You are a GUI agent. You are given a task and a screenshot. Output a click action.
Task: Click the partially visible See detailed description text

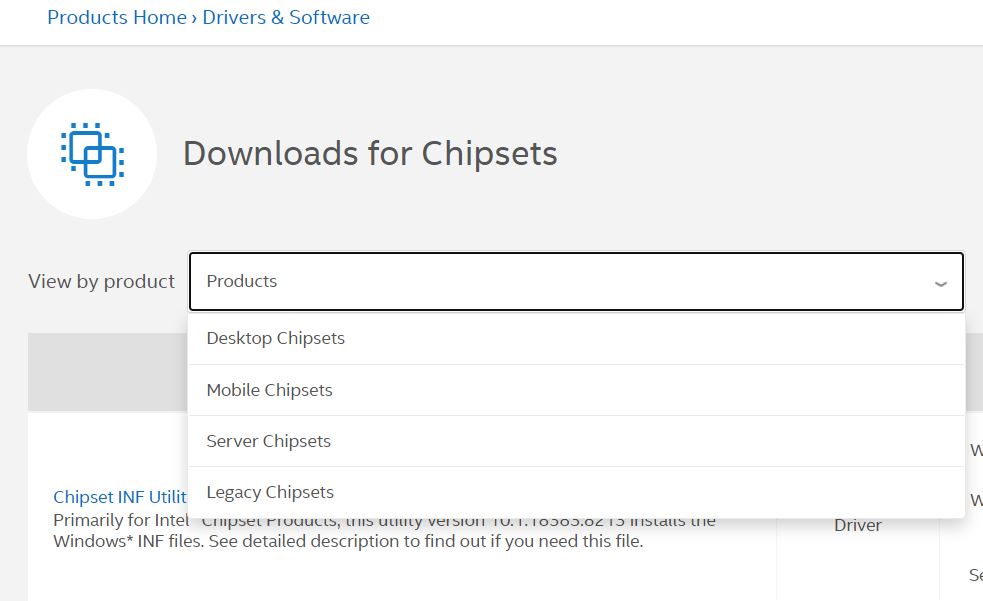pyautogui.click(x=974, y=574)
